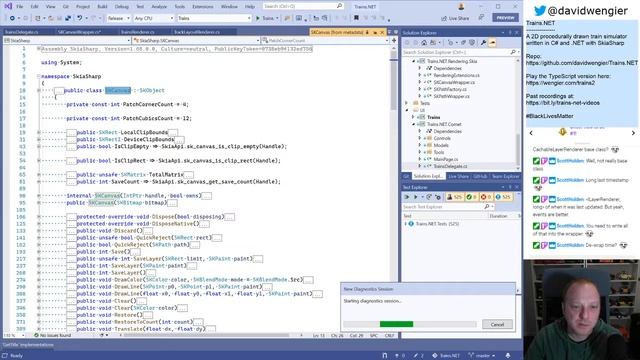Click the Duration column header in Test Explorer
Screen dimensions: 640x360
[498, 216]
